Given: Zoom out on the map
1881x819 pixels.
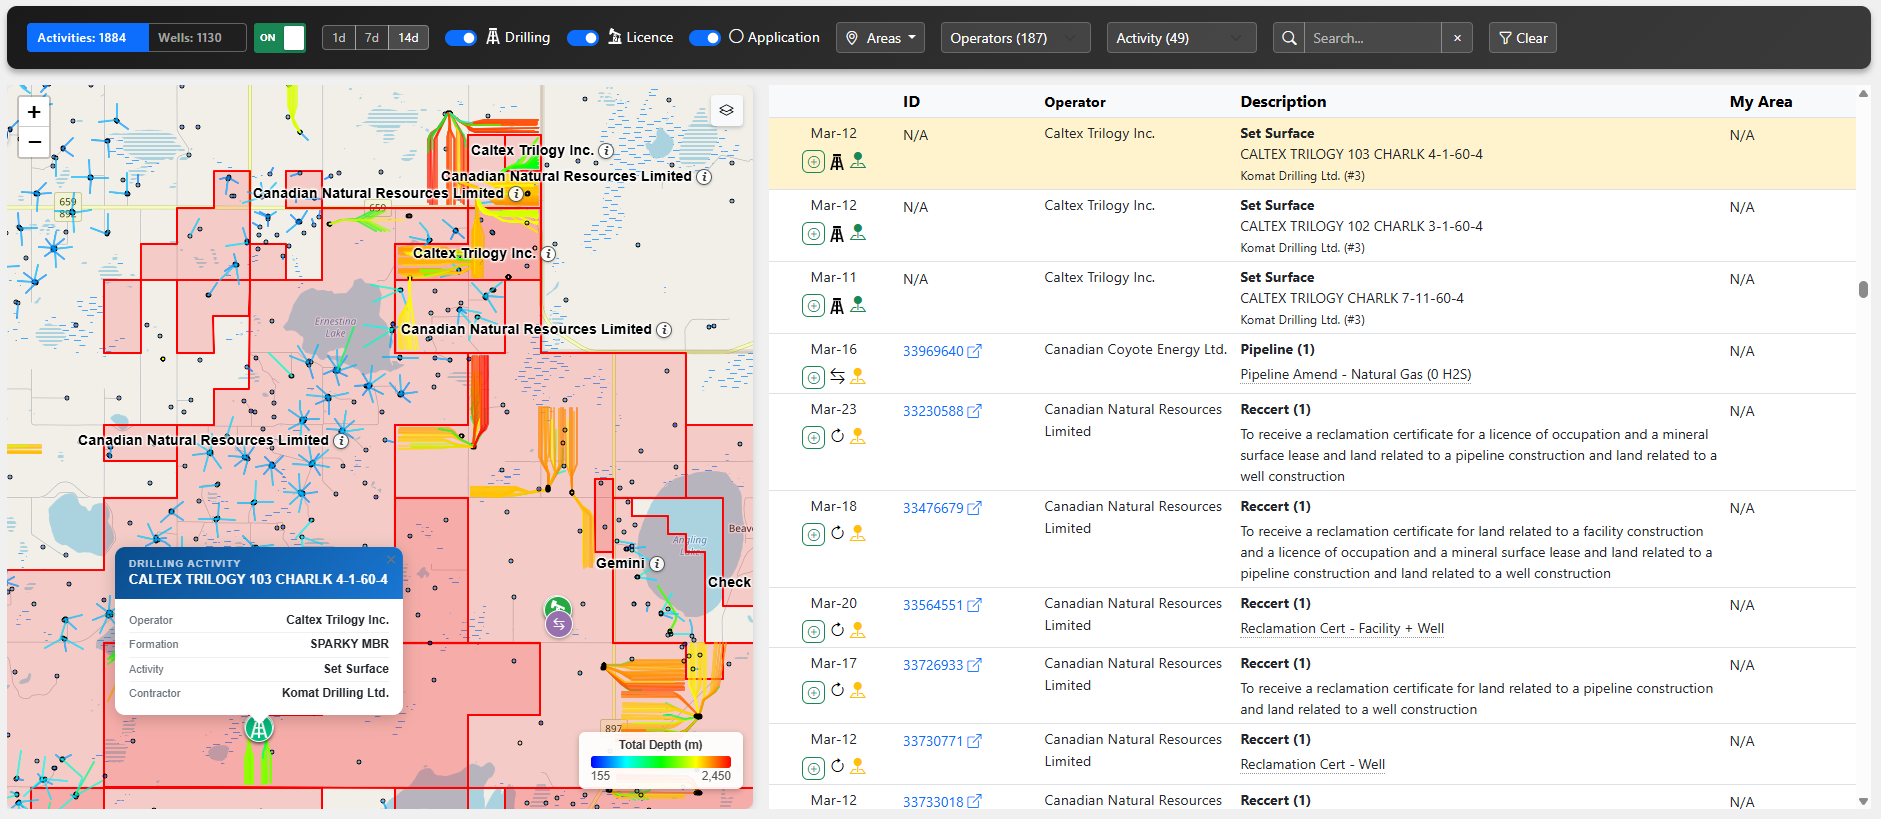Looking at the screenshot, I should [34, 143].
